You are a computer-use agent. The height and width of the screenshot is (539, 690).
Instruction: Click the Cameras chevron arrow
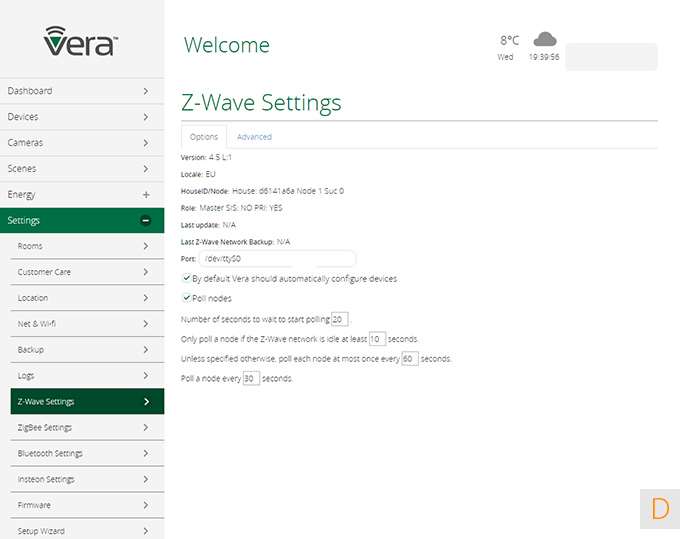pos(146,143)
